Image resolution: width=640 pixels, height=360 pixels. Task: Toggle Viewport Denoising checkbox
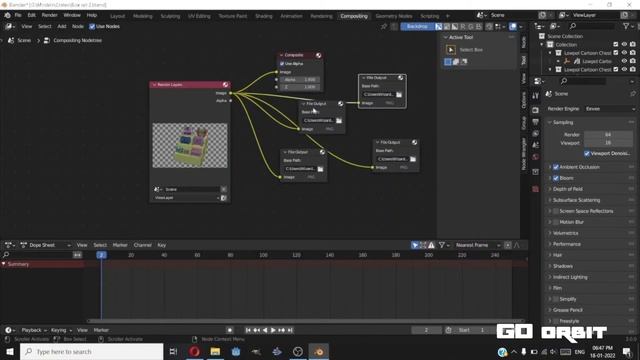(x=587, y=153)
